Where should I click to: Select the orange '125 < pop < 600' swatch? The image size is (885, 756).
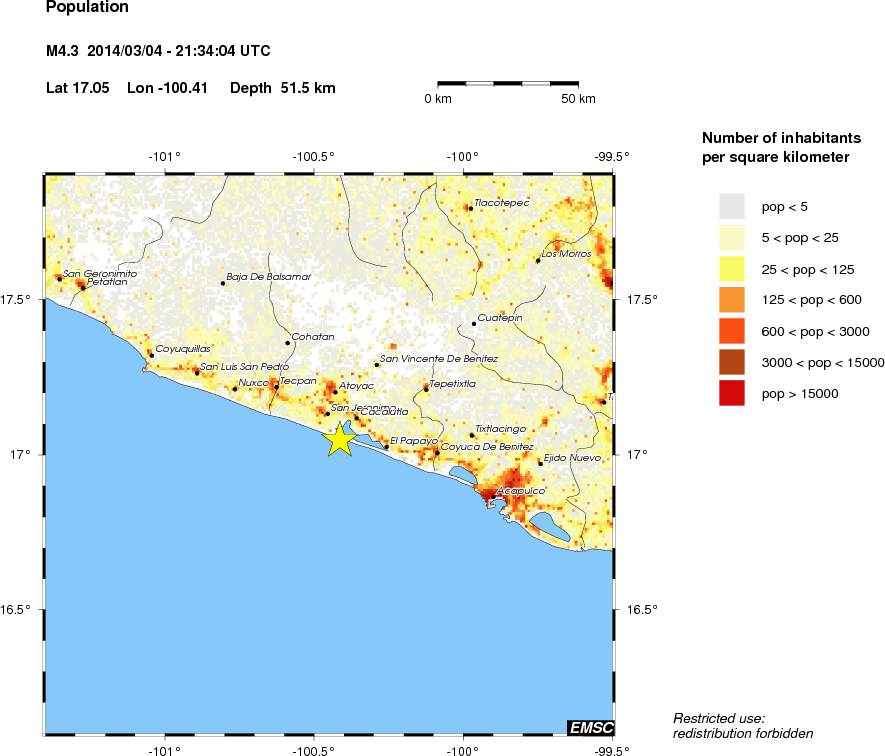(x=733, y=299)
